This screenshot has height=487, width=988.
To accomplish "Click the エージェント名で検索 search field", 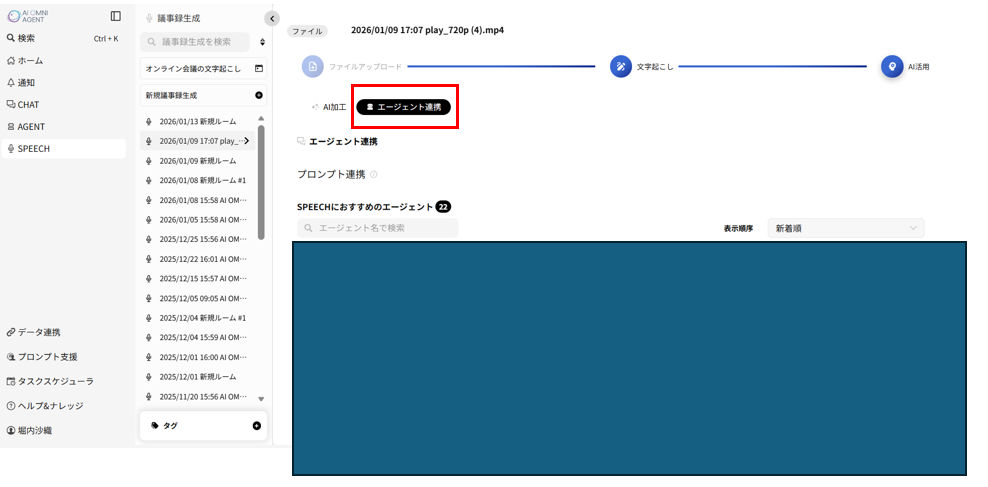I will 378,228.
